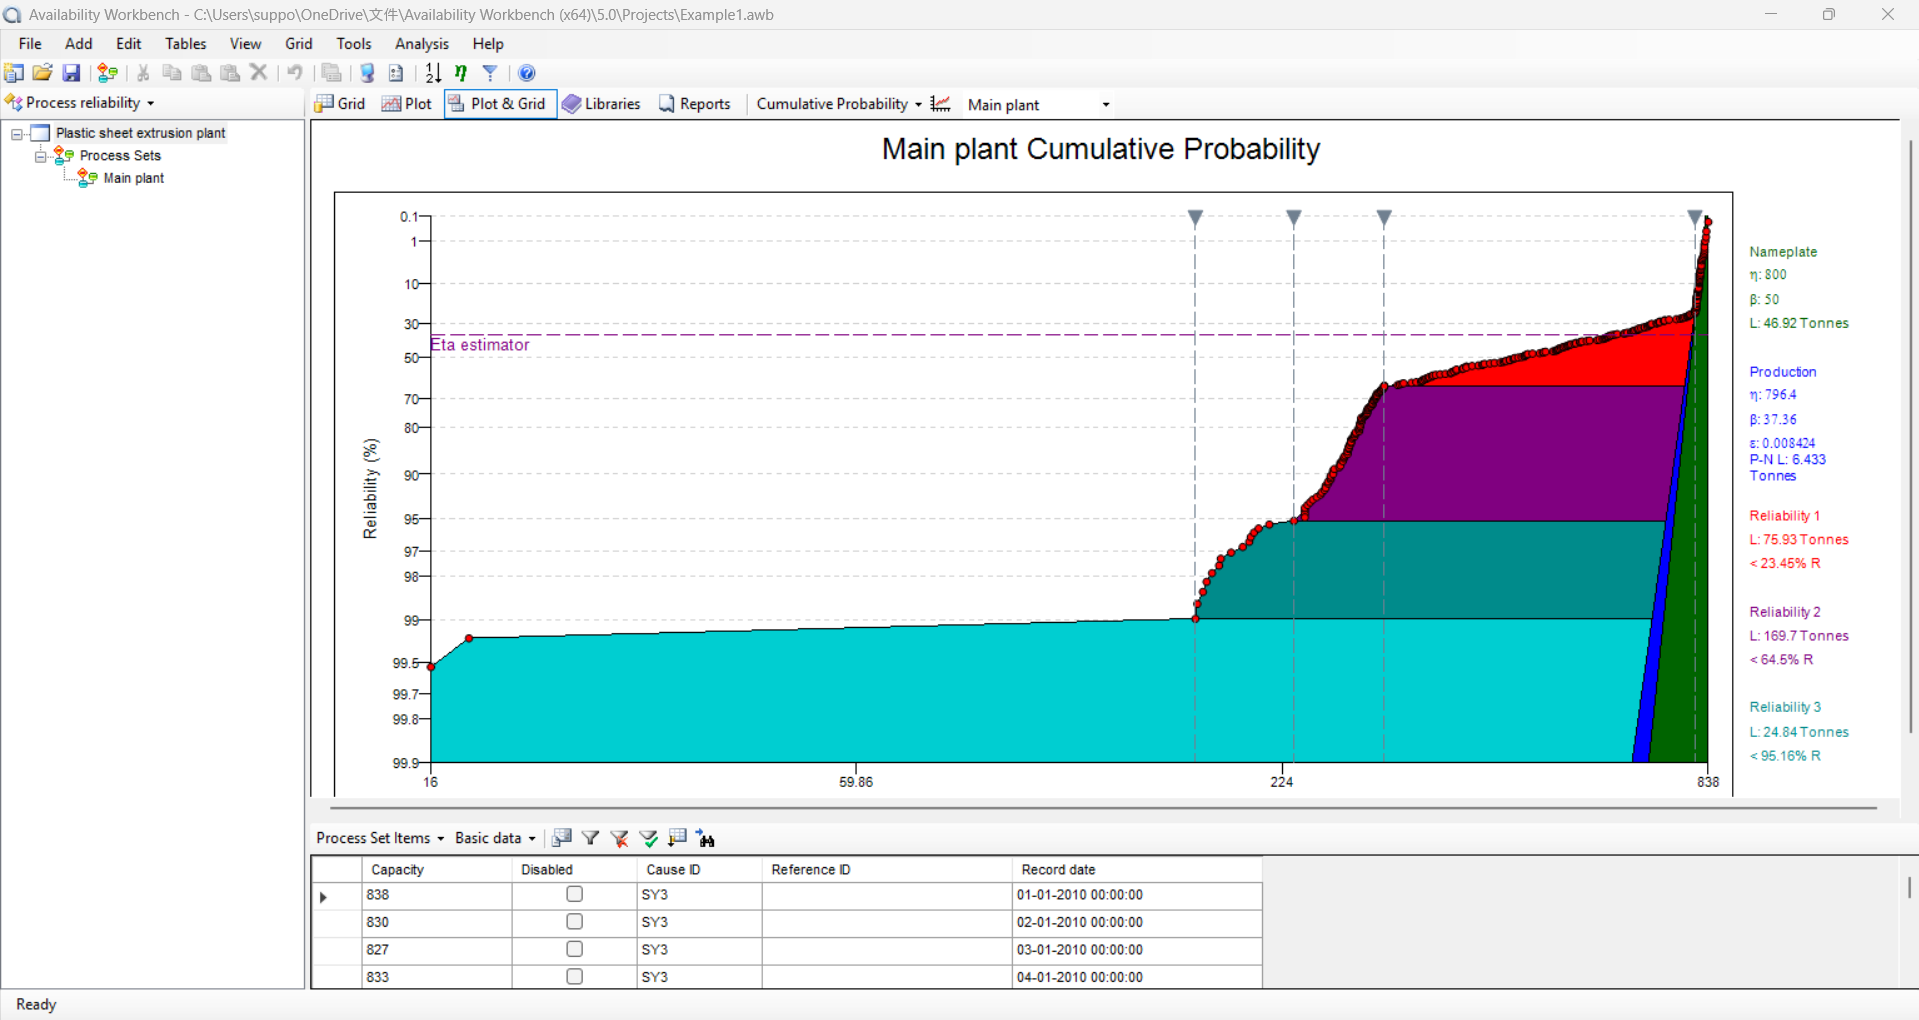Screen dimensions: 1919x1020
Task: Click the 1-2 sort order icon
Action: pyautogui.click(x=433, y=73)
